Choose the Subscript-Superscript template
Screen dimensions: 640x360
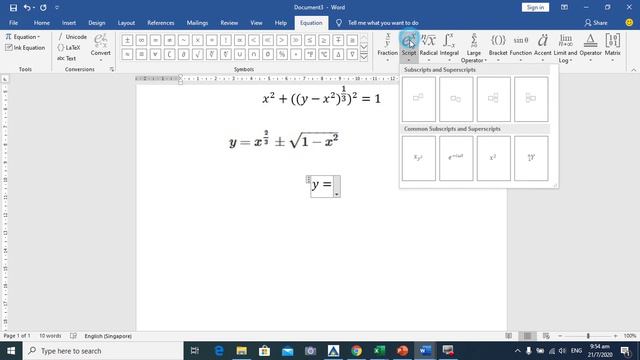[x=493, y=99]
